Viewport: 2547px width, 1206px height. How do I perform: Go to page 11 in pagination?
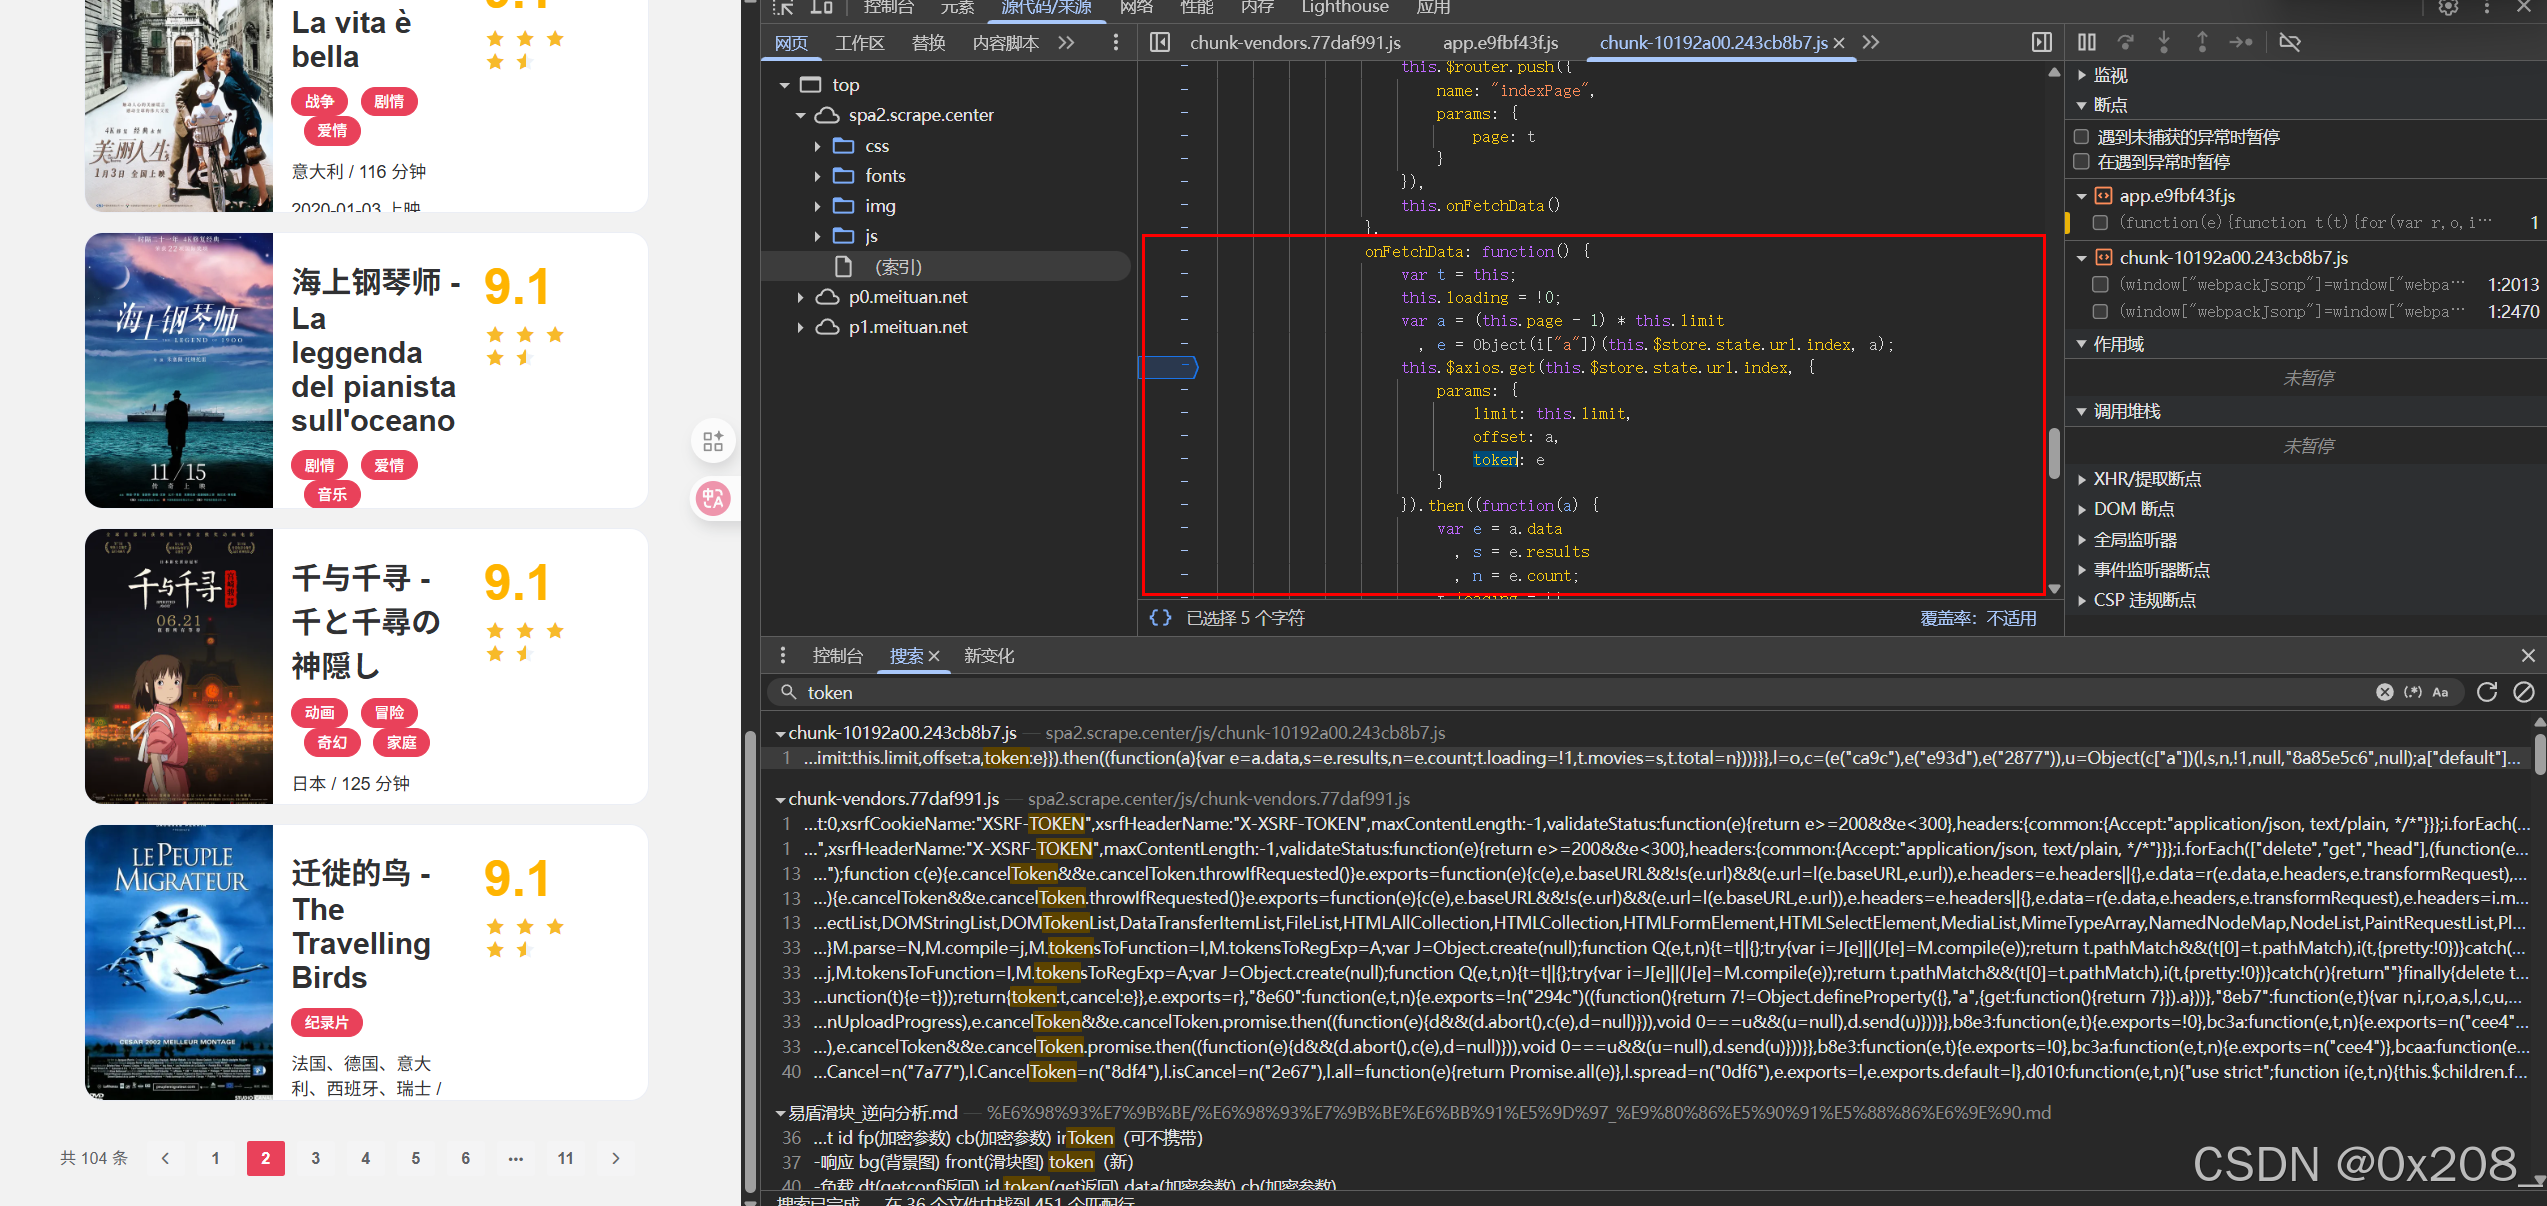[x=566, y=1158]
